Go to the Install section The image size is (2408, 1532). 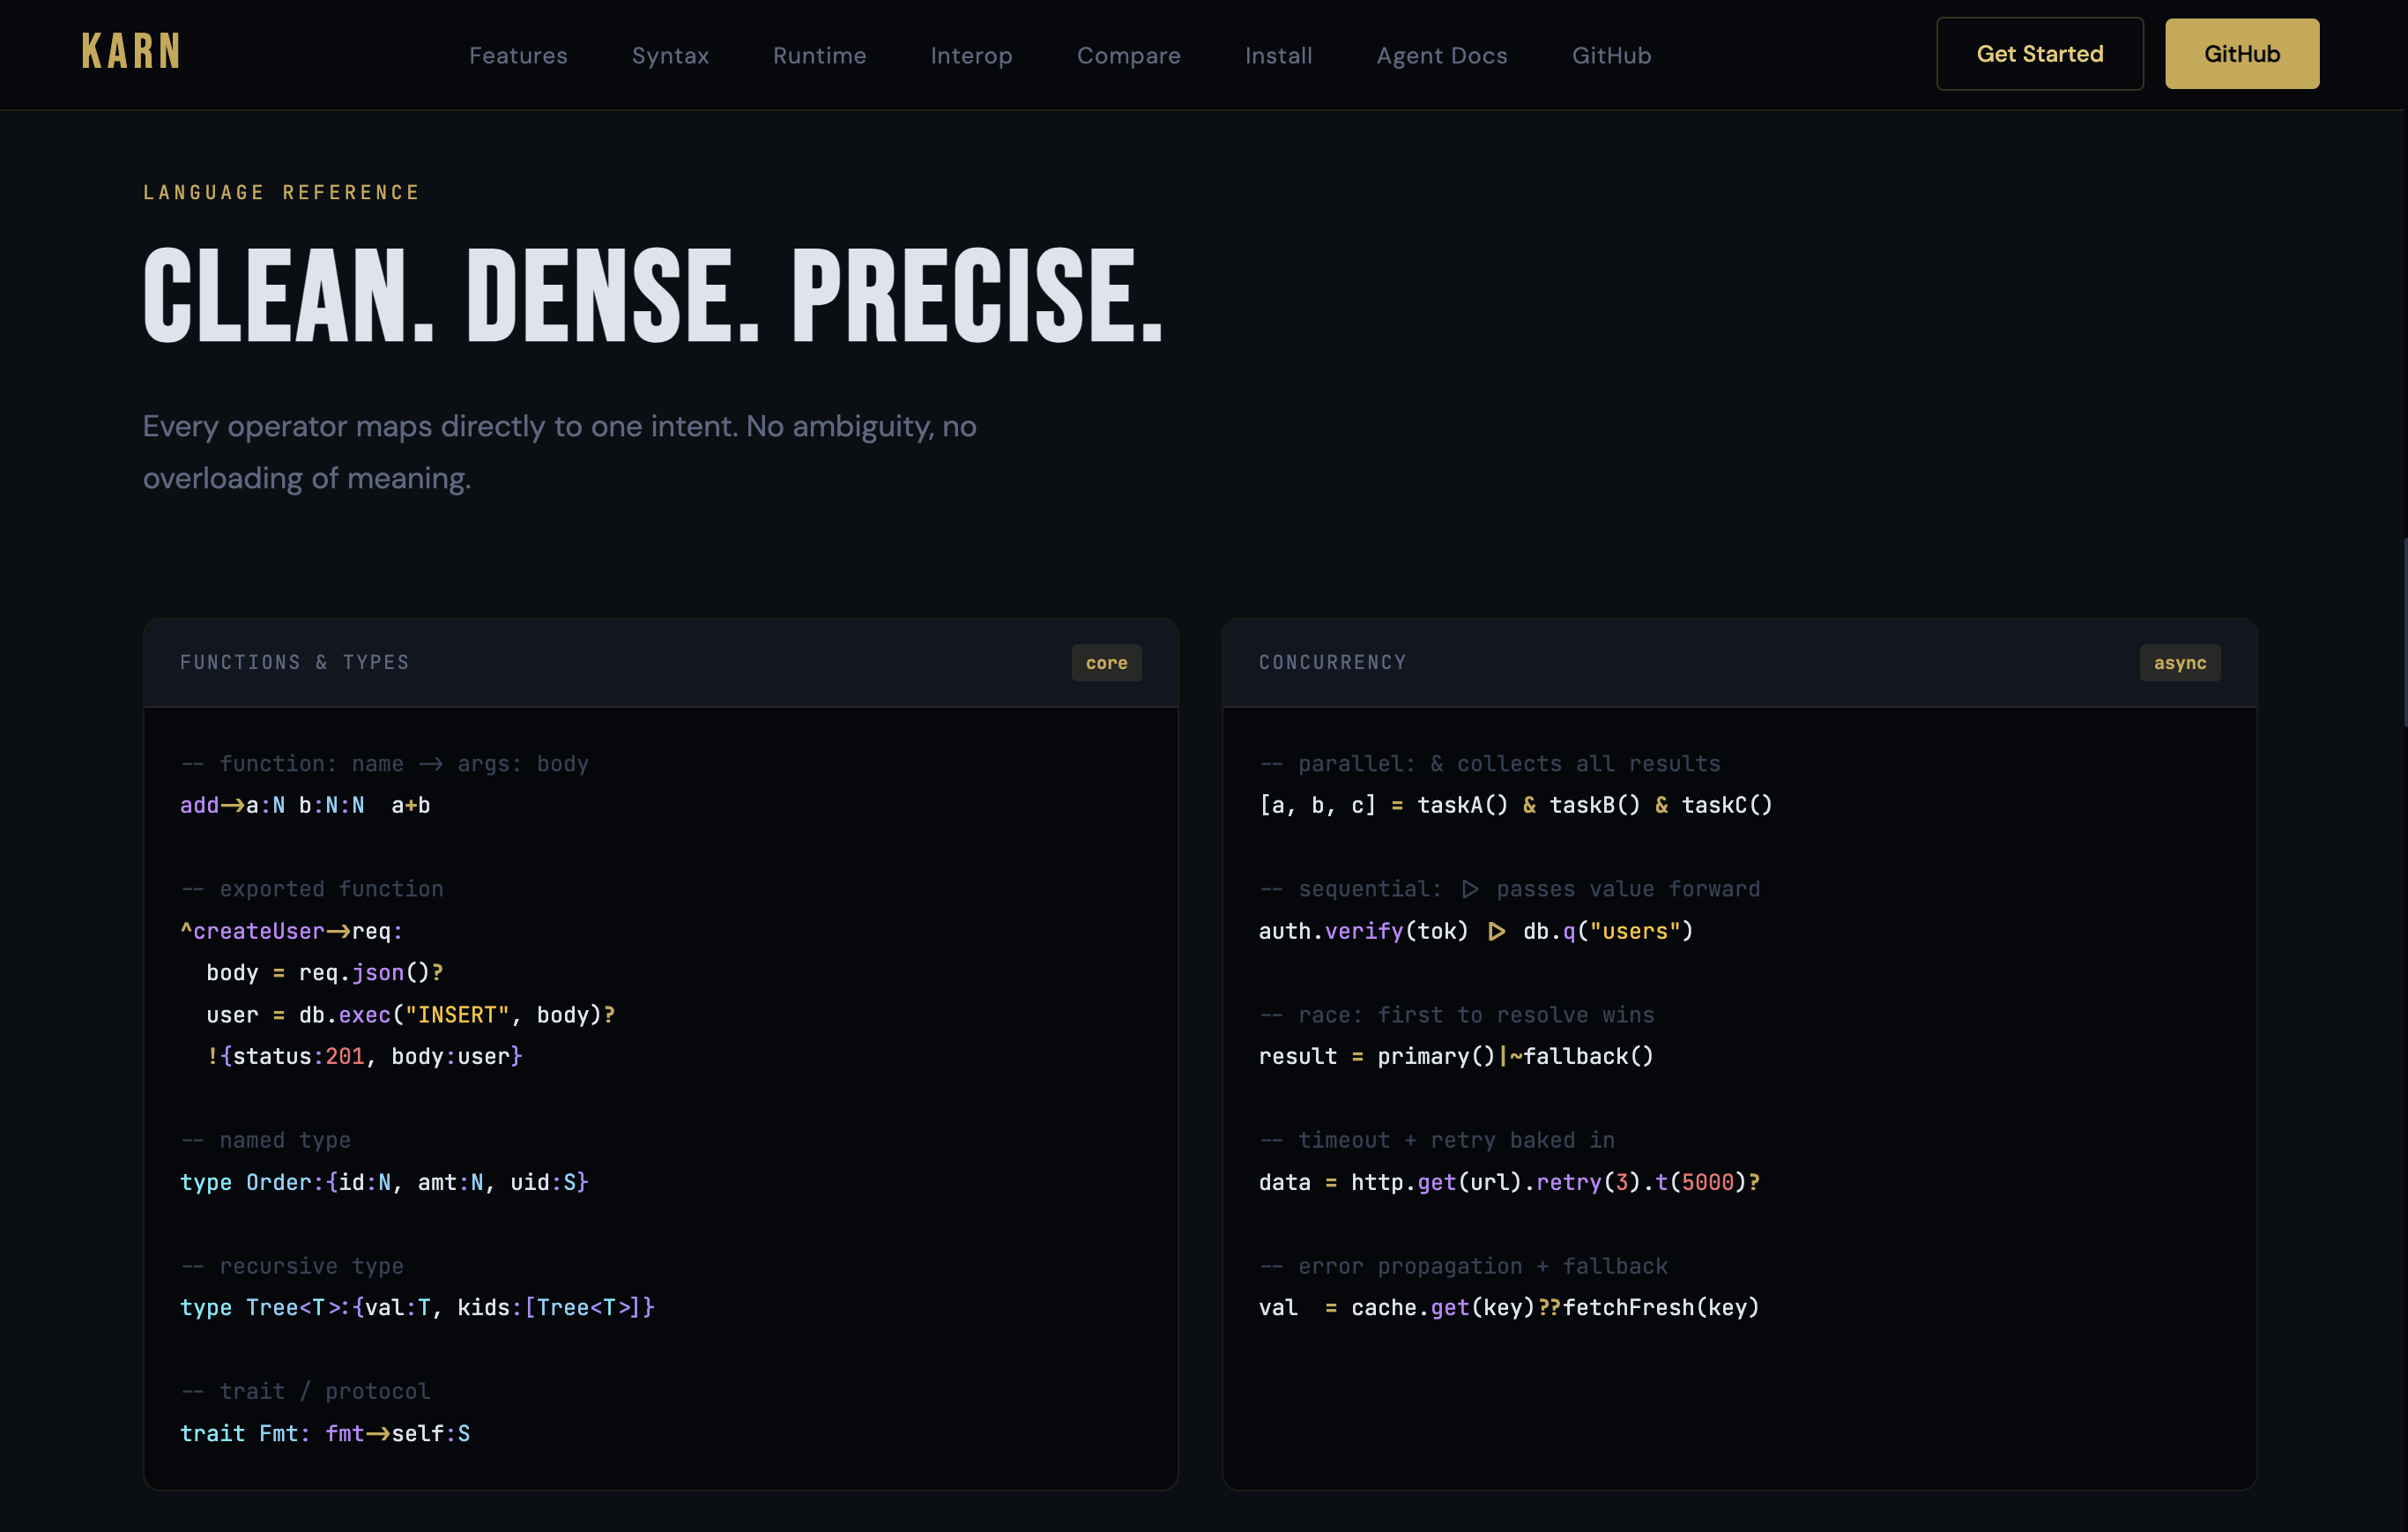[1278, 56]
